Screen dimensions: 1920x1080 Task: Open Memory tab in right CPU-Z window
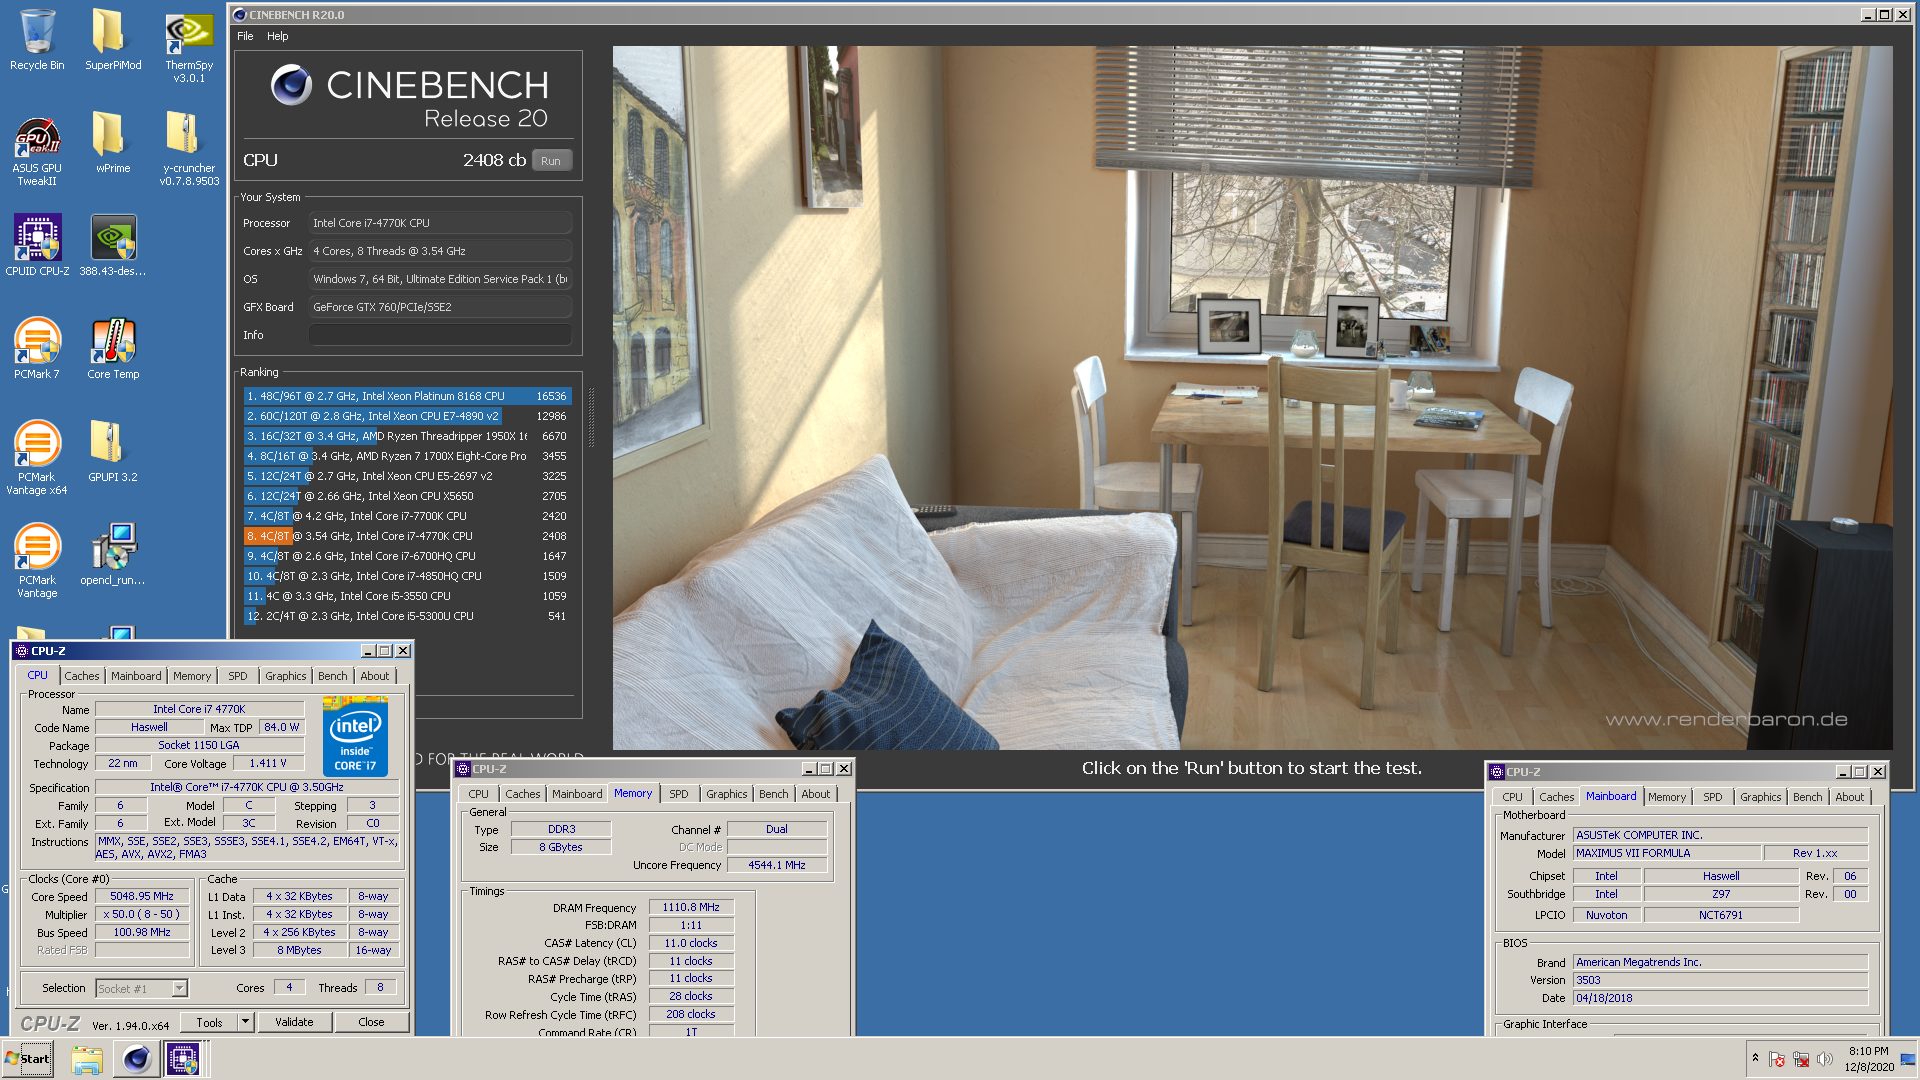point(1667,797)
